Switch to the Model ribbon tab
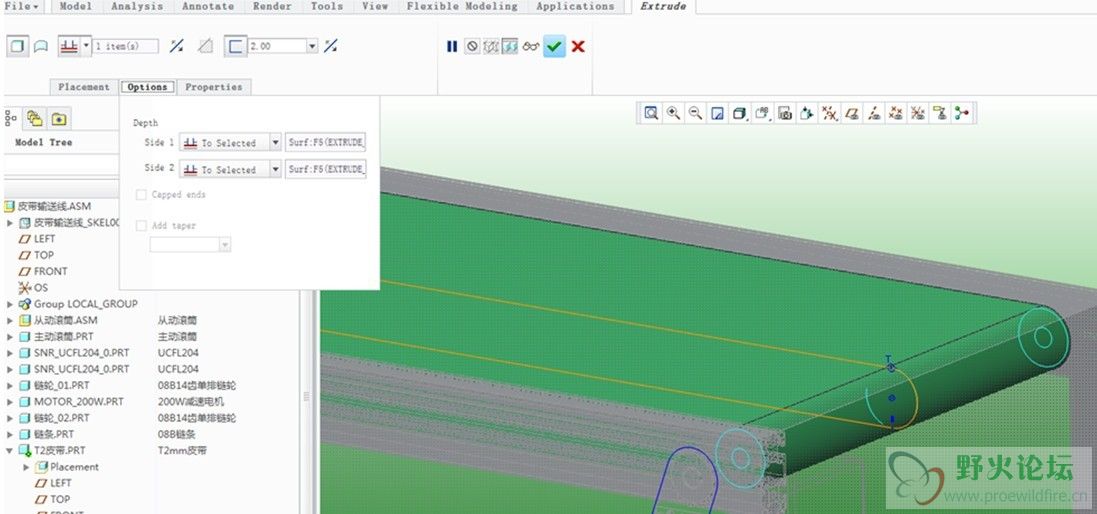Screen dimensions: 1097x514 pyautogui.click(x=75, y=6)
